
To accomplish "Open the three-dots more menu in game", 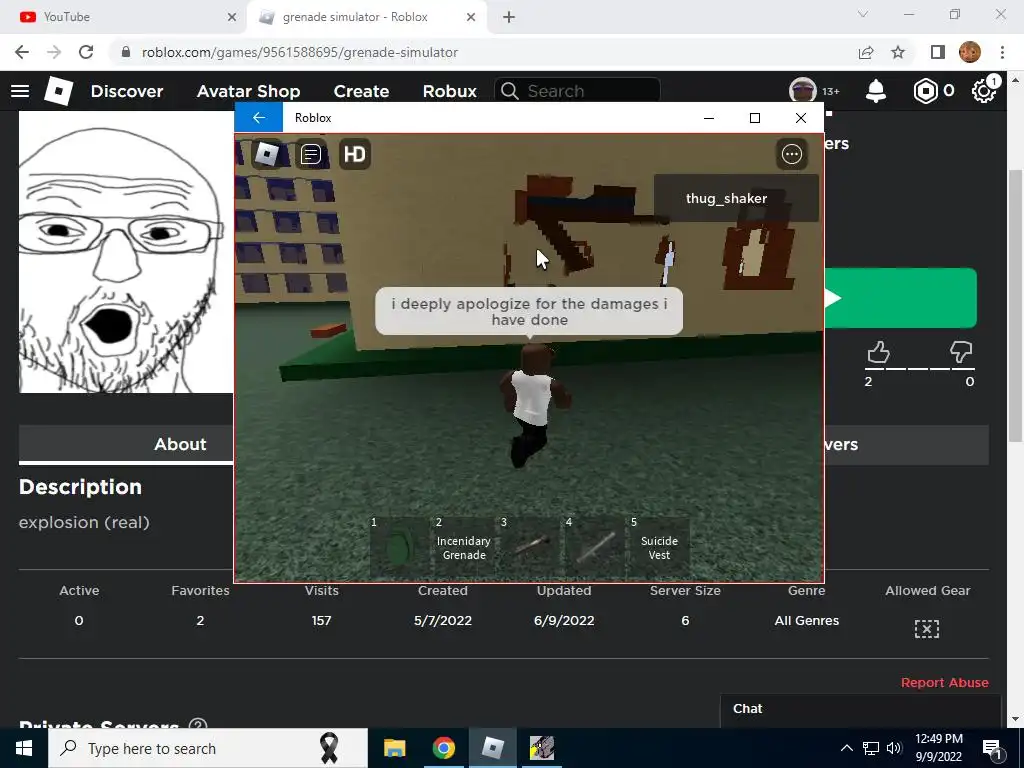I will (792, 154).
